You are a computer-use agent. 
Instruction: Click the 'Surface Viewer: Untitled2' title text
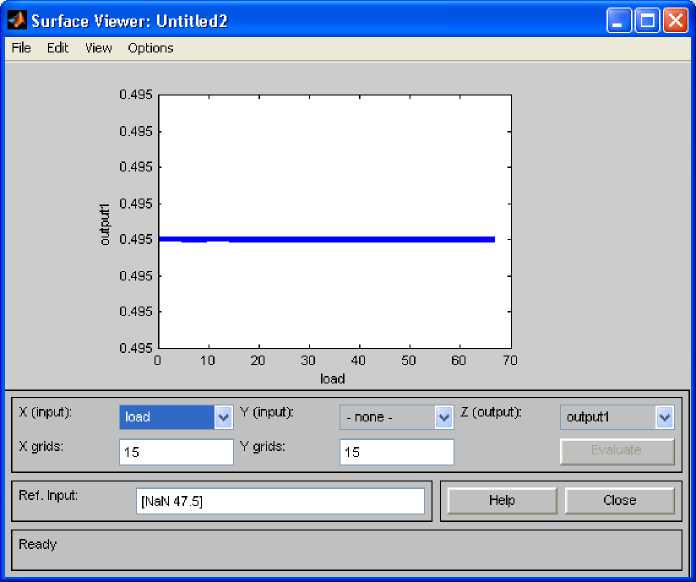(129, 21)
